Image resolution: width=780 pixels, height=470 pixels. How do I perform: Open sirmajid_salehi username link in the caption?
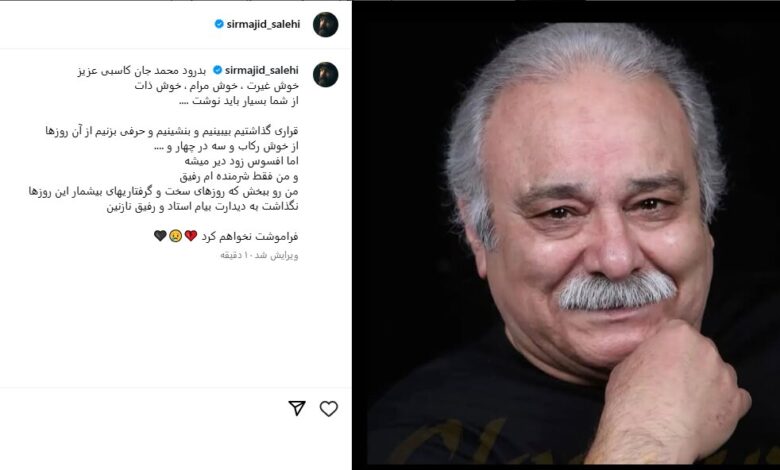point(262,71)
